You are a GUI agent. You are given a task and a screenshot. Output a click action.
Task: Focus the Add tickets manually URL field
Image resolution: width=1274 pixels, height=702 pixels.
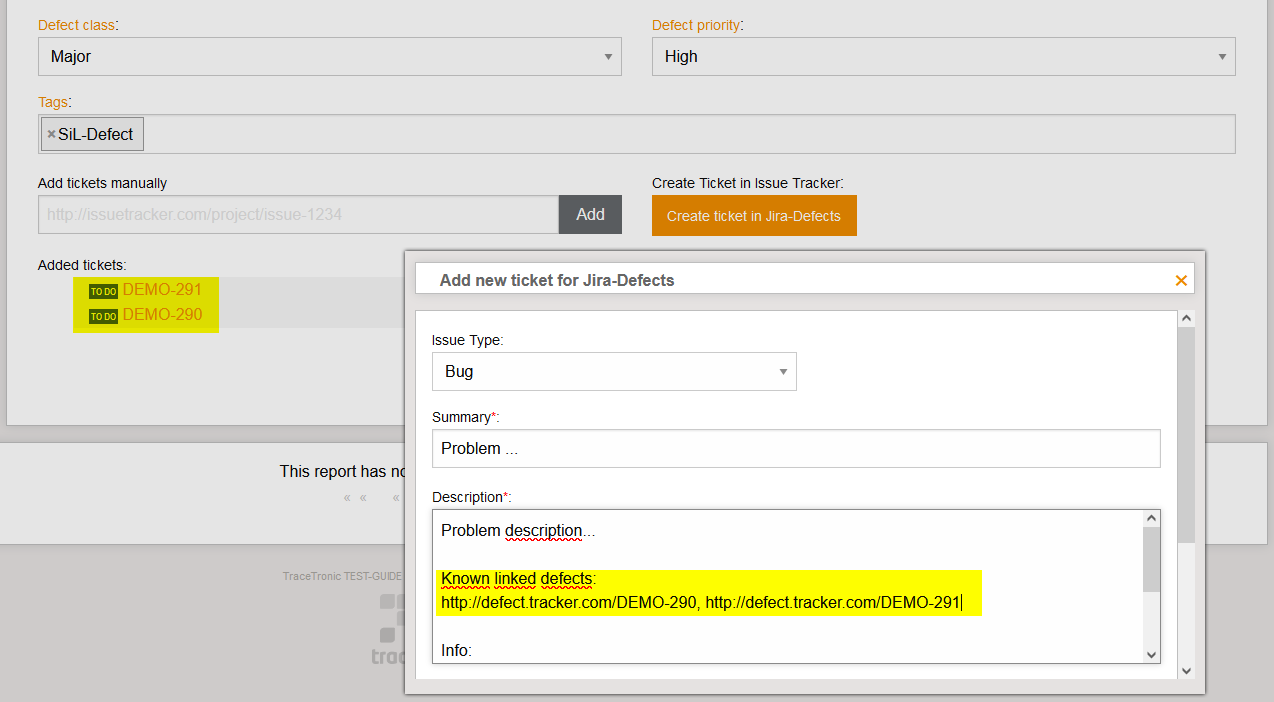[x=297, y=215]
